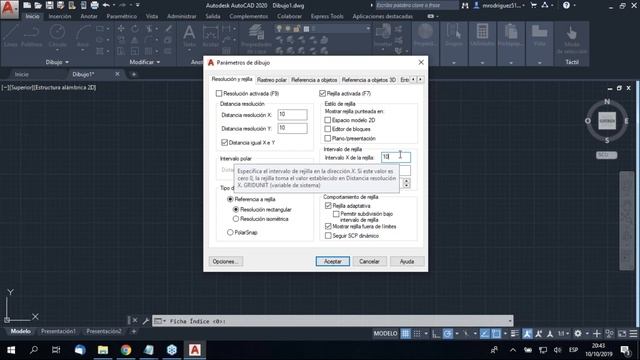
Task: Toggle polar tracking icon in status bar
Action: (x=448, y=333)
